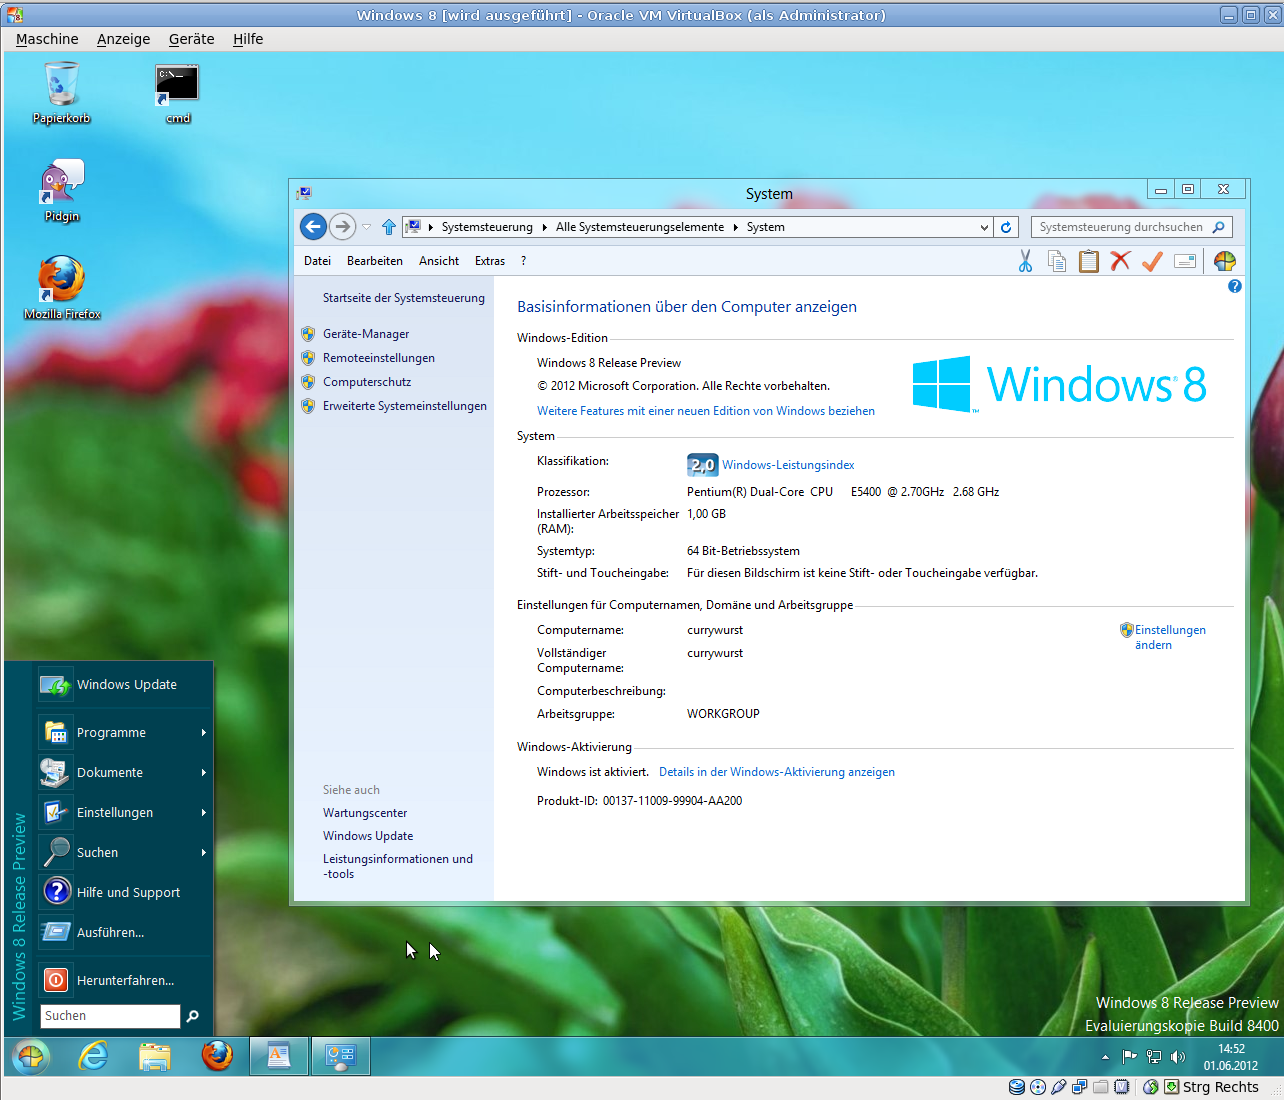Image resolution: width=1284 pixels, height=1100 pixels.
Task: Open Computerschutz link
Action: tap(367, 382)
